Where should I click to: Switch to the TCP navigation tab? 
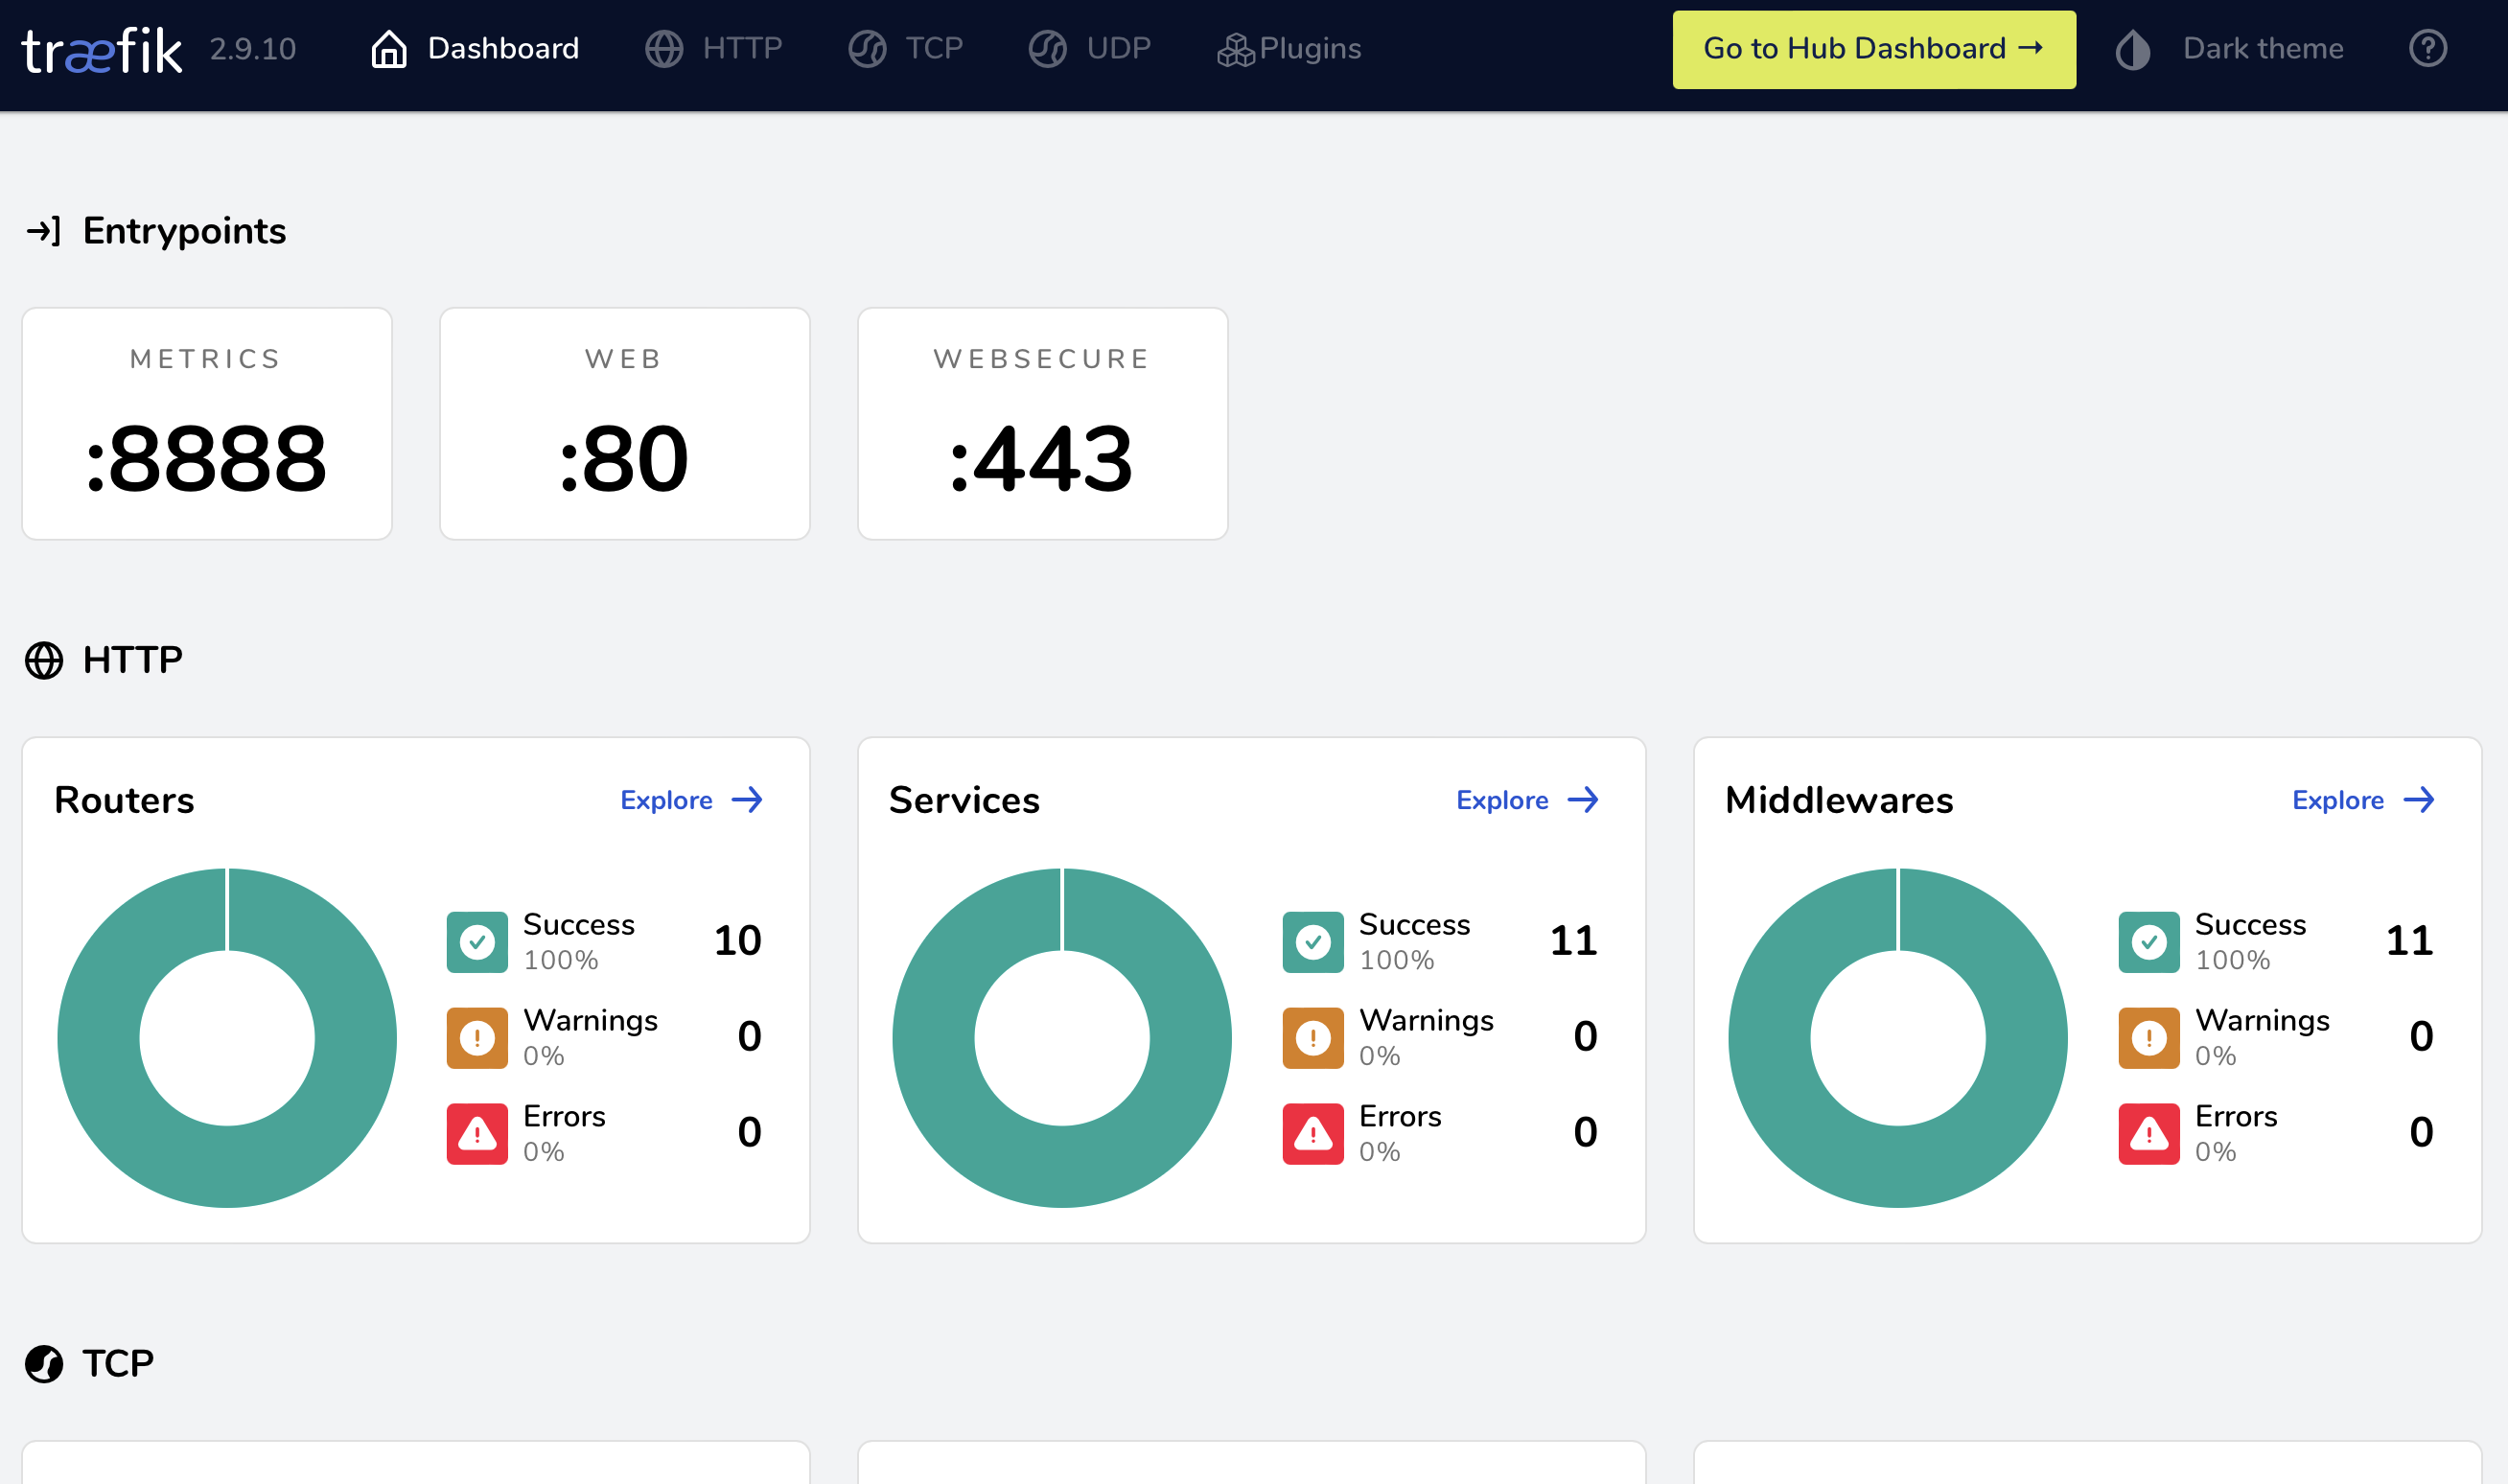[x=906, y=49]
